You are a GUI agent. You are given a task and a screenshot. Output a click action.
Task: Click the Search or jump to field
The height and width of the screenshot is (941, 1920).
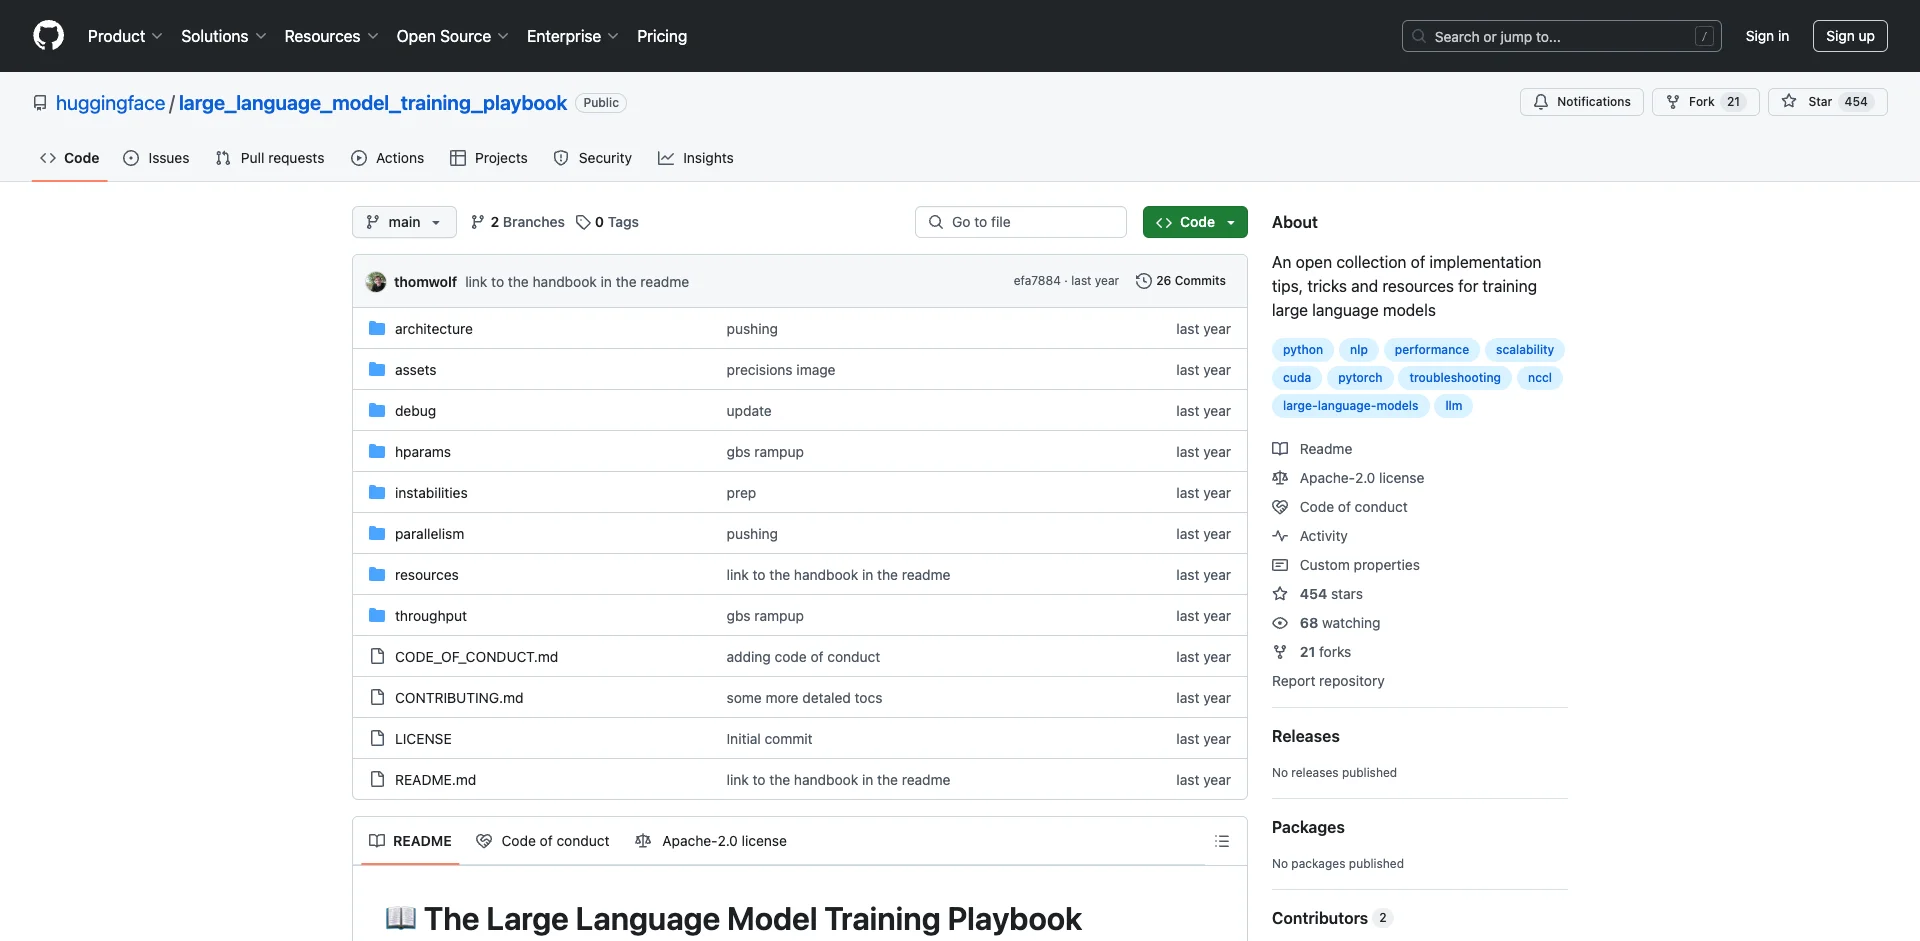click(x=1562, y=36)
